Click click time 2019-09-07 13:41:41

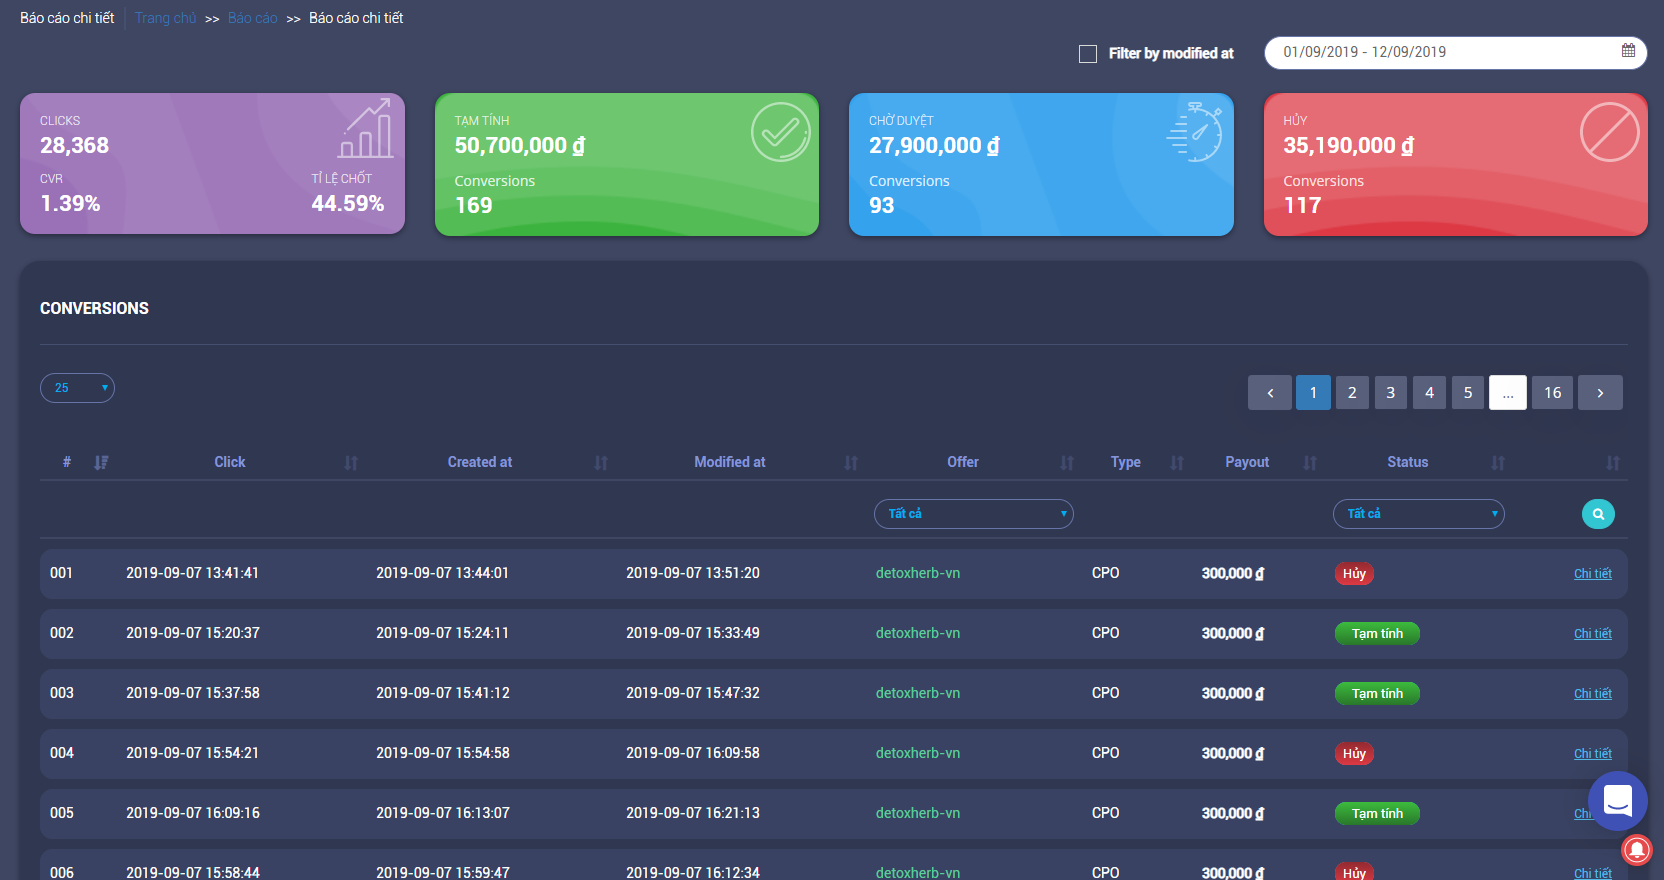[x=192, y=573]
